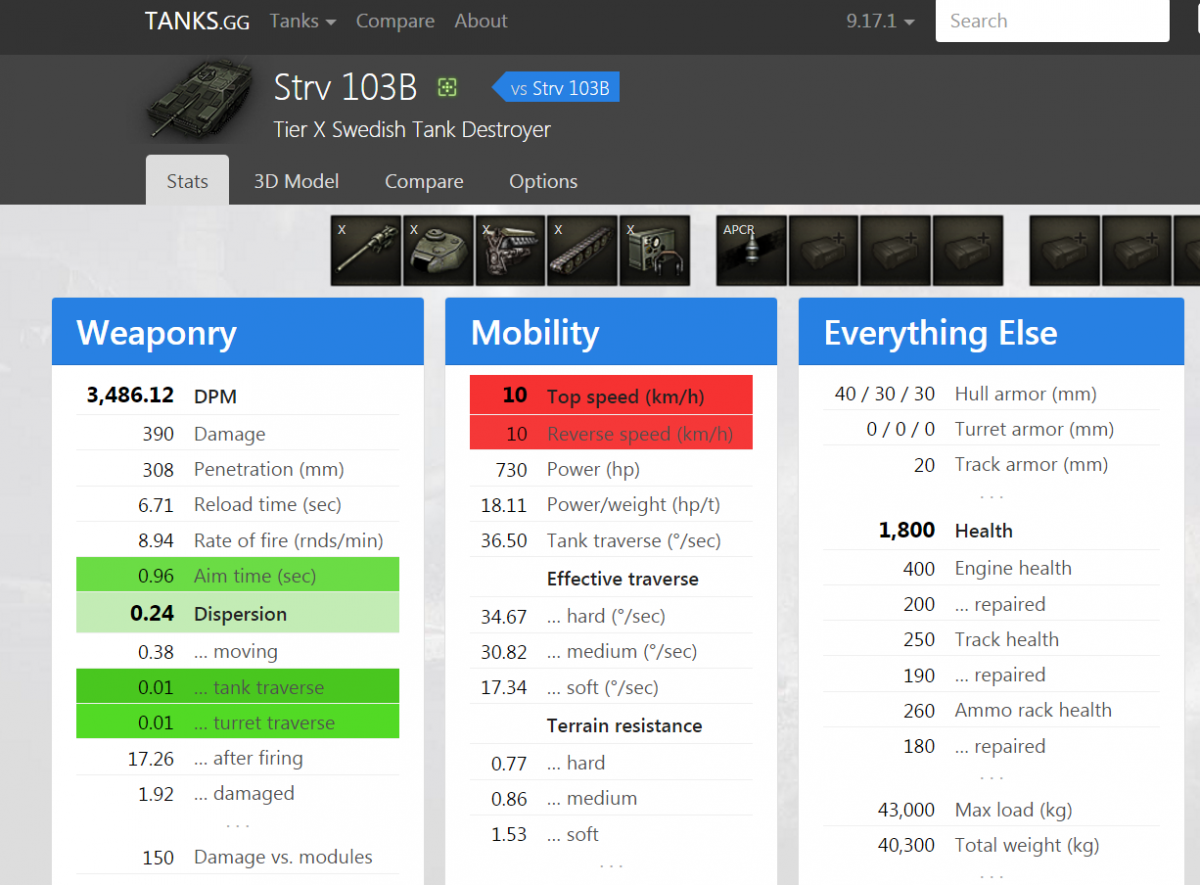Image resolution: width=1200 pixels, height=885 pixels.
Task: Select the Terrain resistance heading
Action: tap(624, 726)
